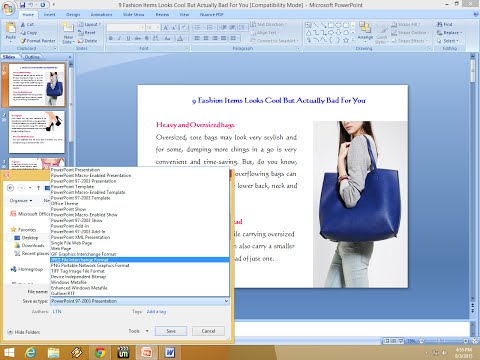480x360 pixels.
Task: Open the Office button menu
Action: (x=8, y=8)
